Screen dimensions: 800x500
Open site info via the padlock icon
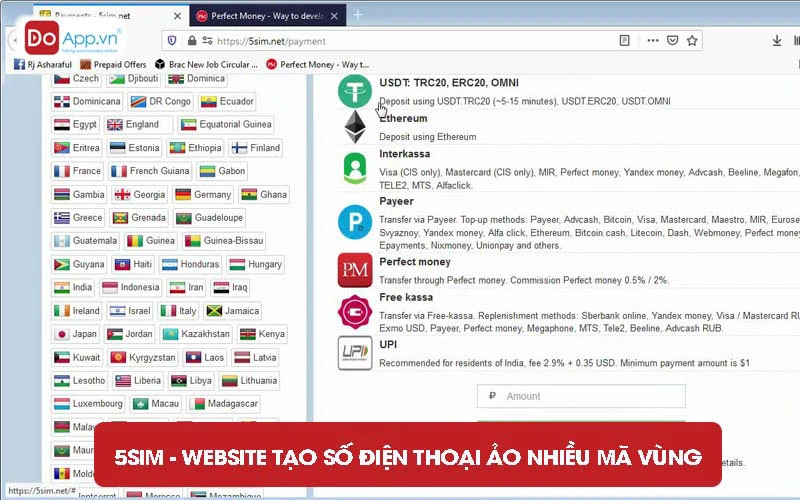pos(192,41)
